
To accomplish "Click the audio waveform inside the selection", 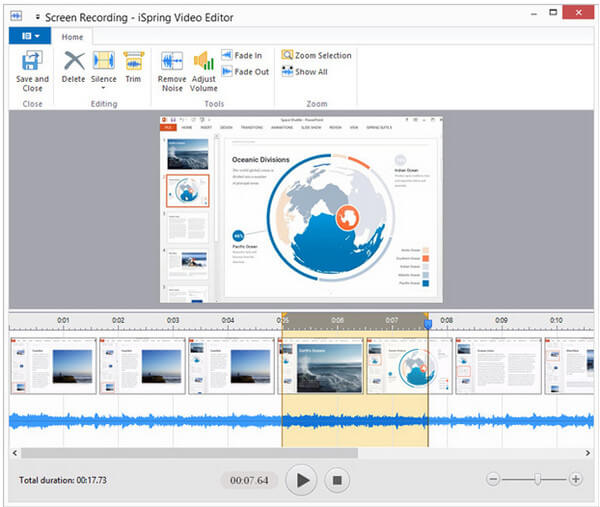I will click(x=355, y=420).
